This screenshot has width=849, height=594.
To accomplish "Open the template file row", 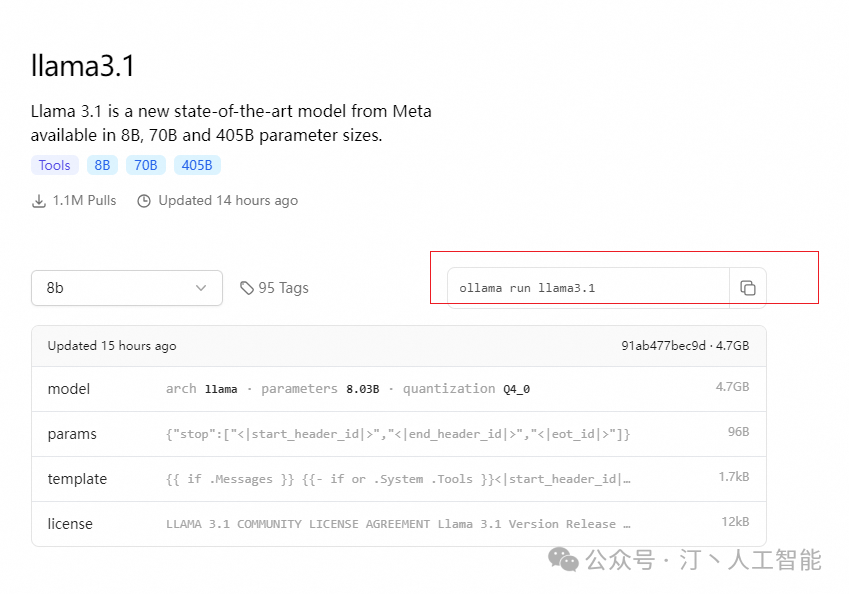I will (x=398, y=479).
